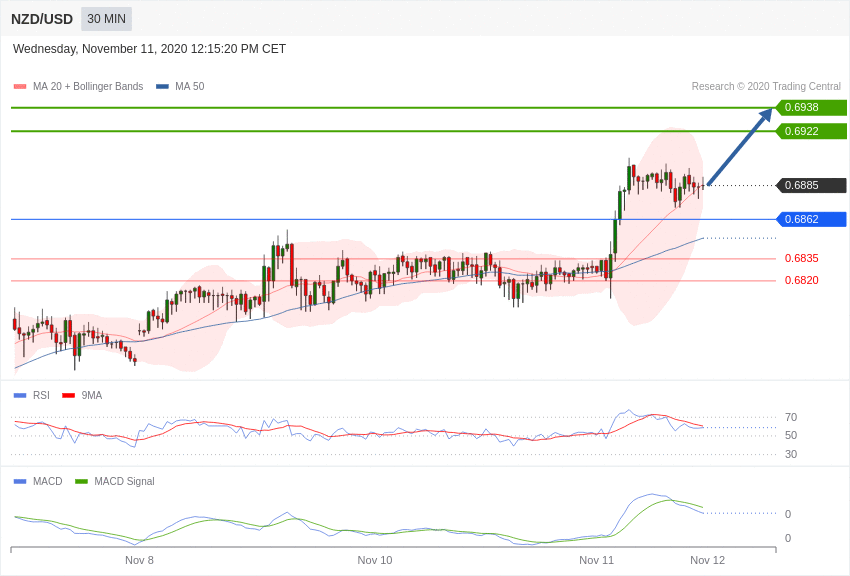850x576 pixels.
Task: Click the 9MA red legend swatch
Action: coord(69,396)
